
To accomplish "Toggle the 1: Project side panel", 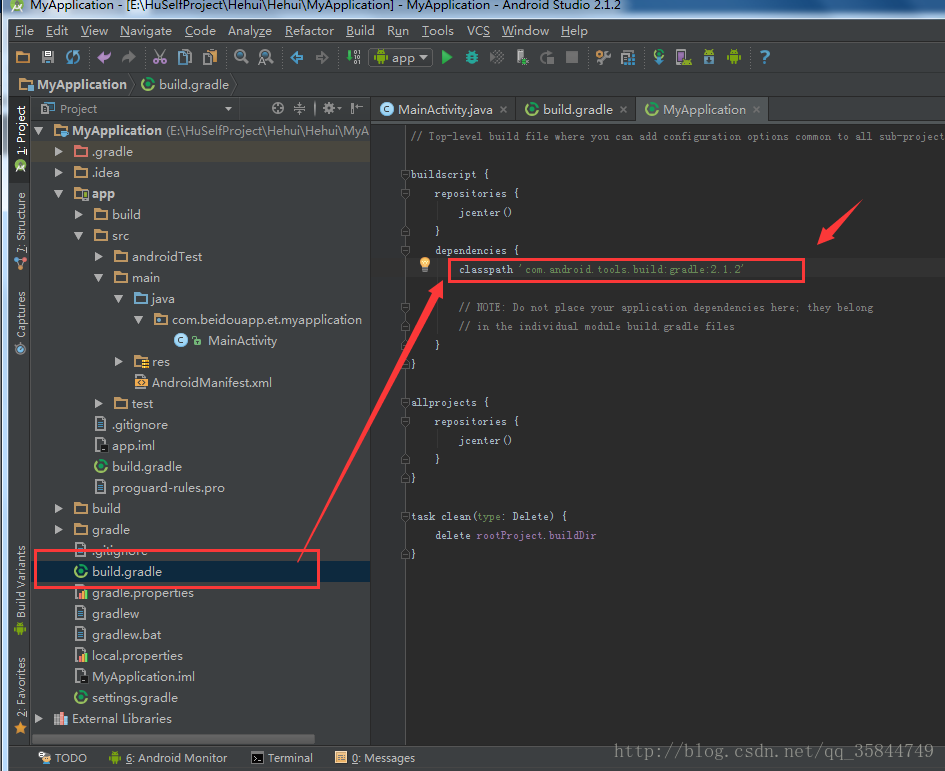I will [21, 139].
